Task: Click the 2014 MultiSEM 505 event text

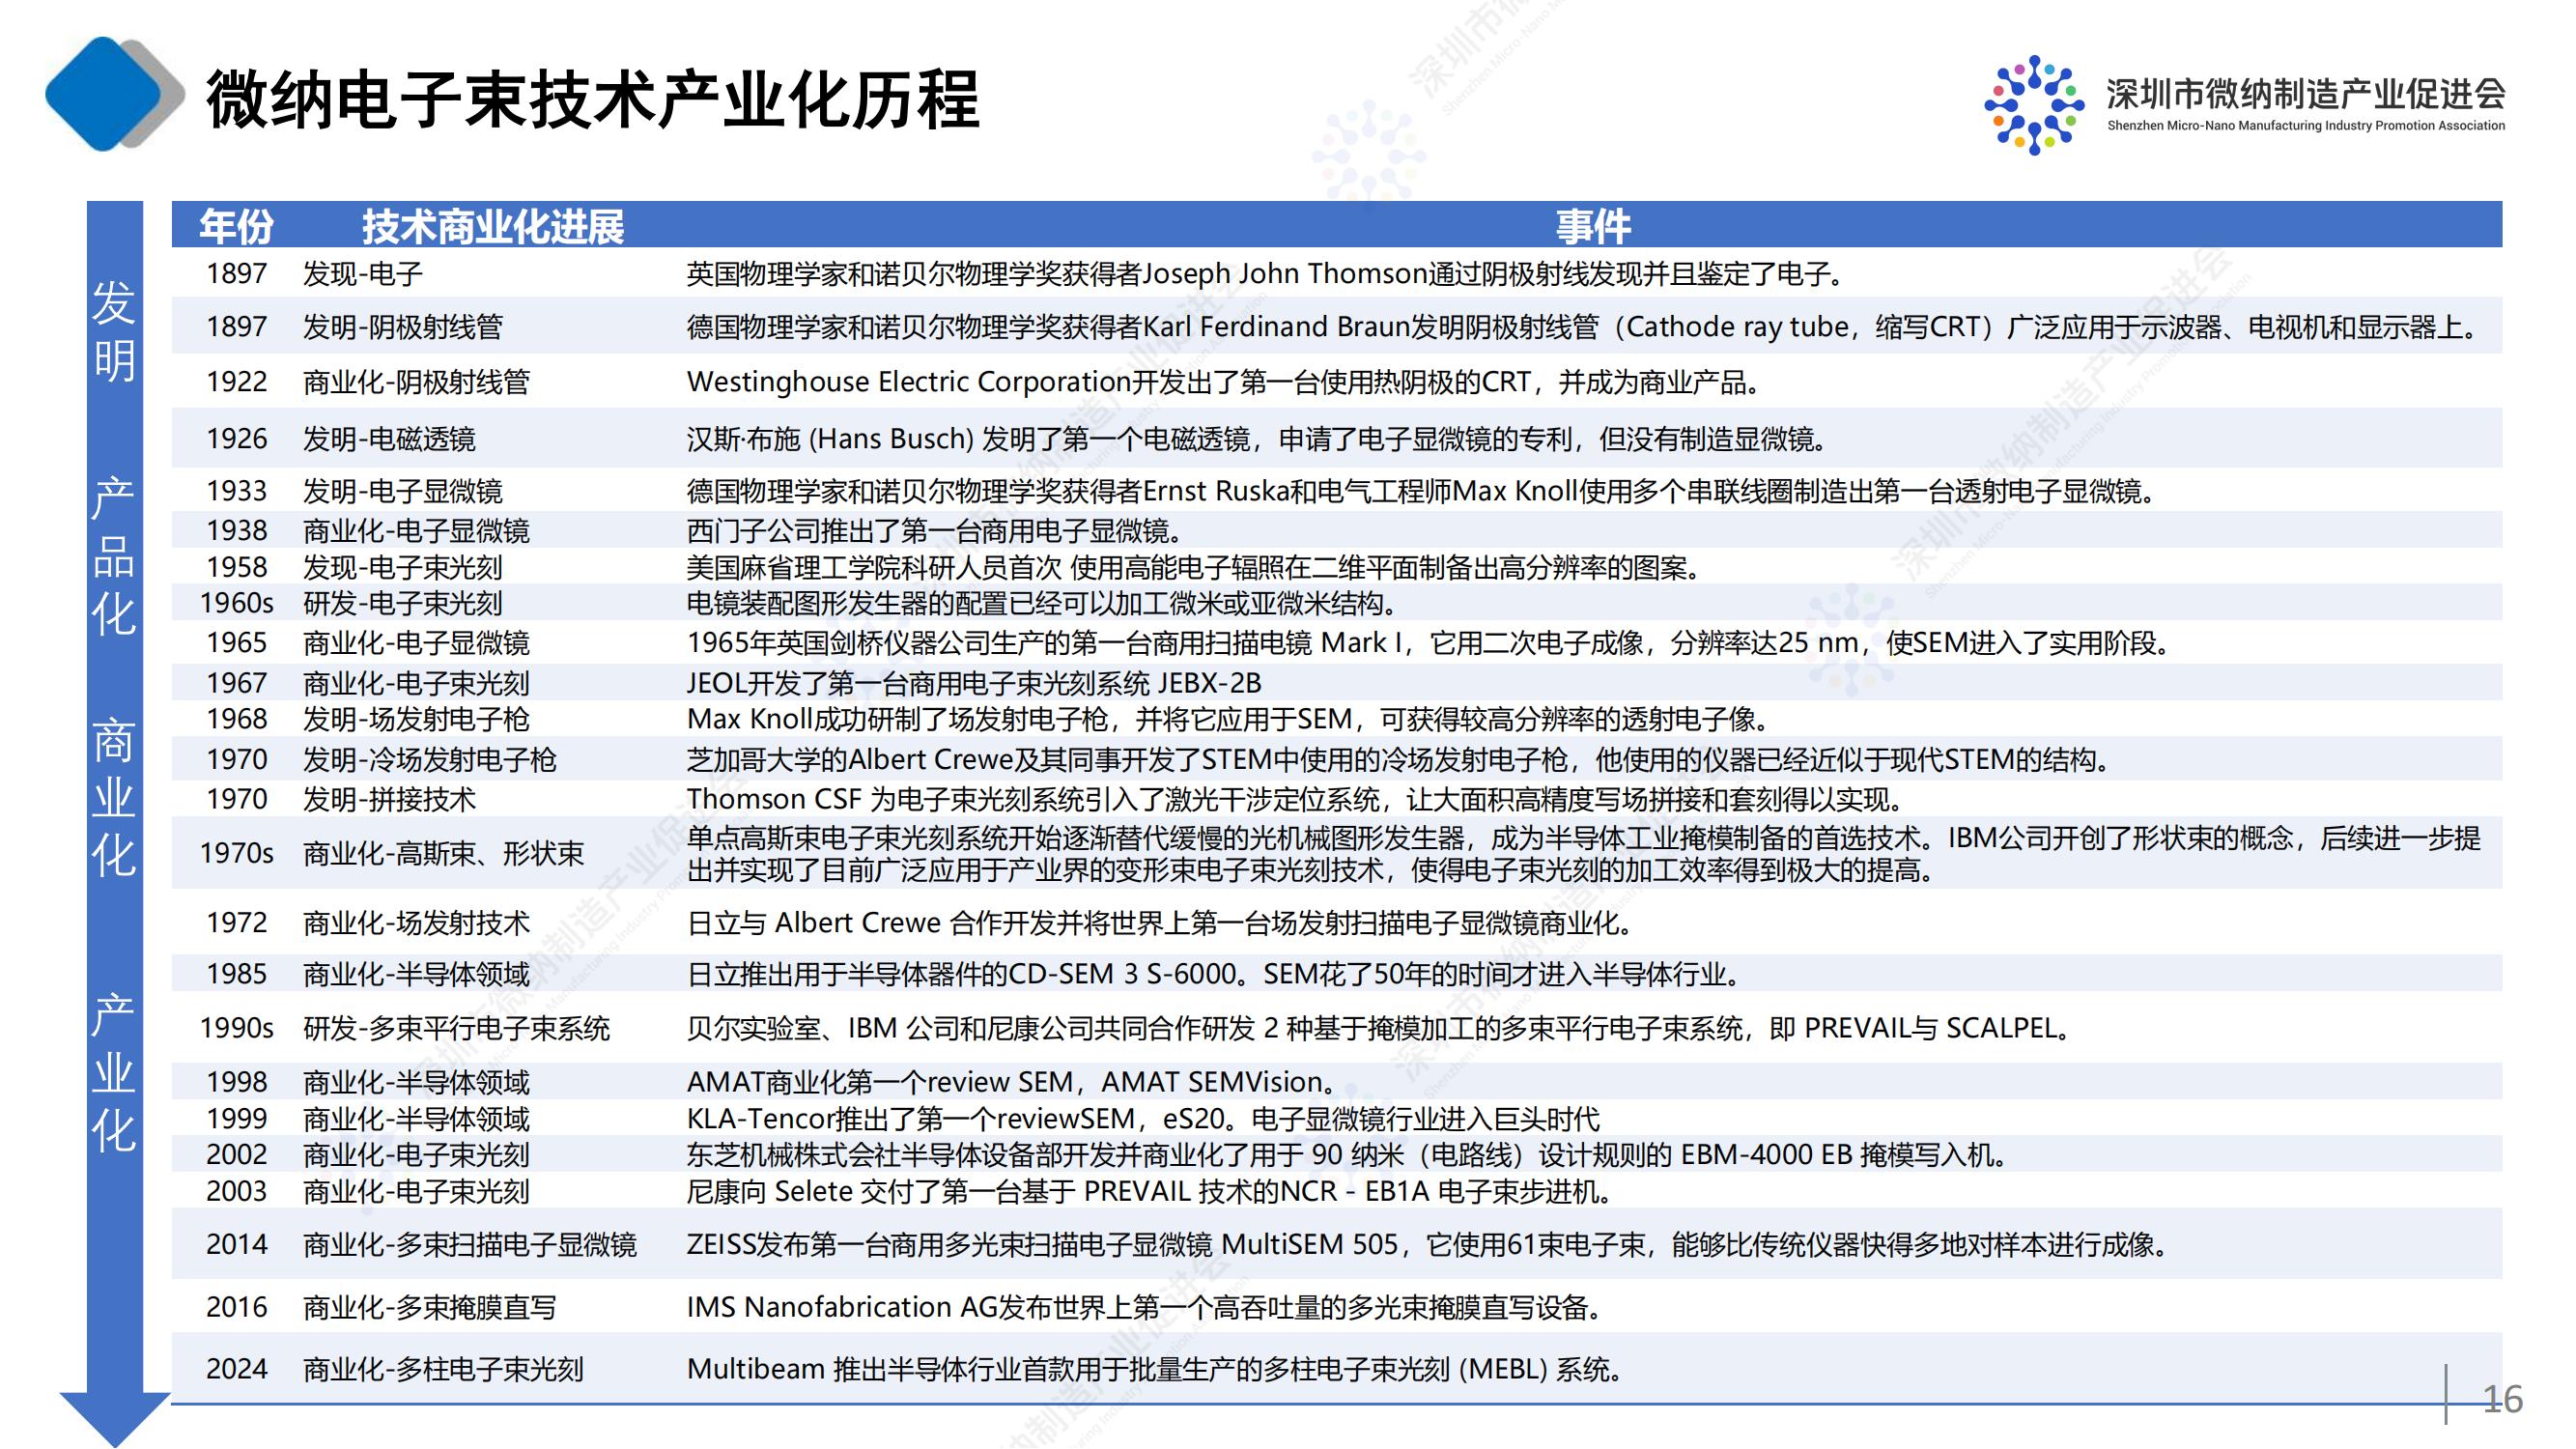Action: click(1430, 1244)
